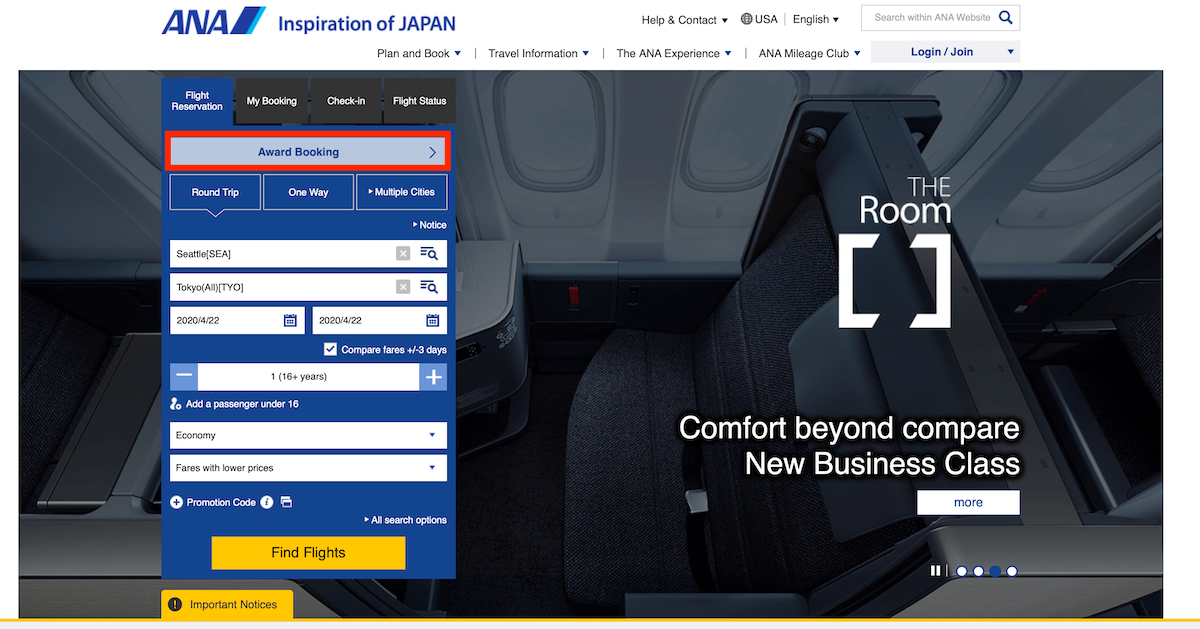Screen dimensions: 1200x629
Task: Select the One Way option
Action: tap(308, 192)
